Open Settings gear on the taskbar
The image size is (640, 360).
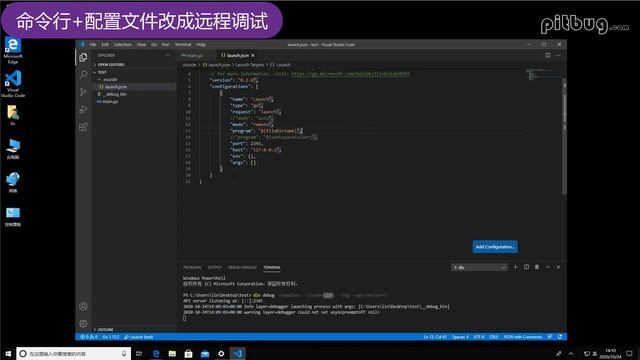tap(221, 353)
